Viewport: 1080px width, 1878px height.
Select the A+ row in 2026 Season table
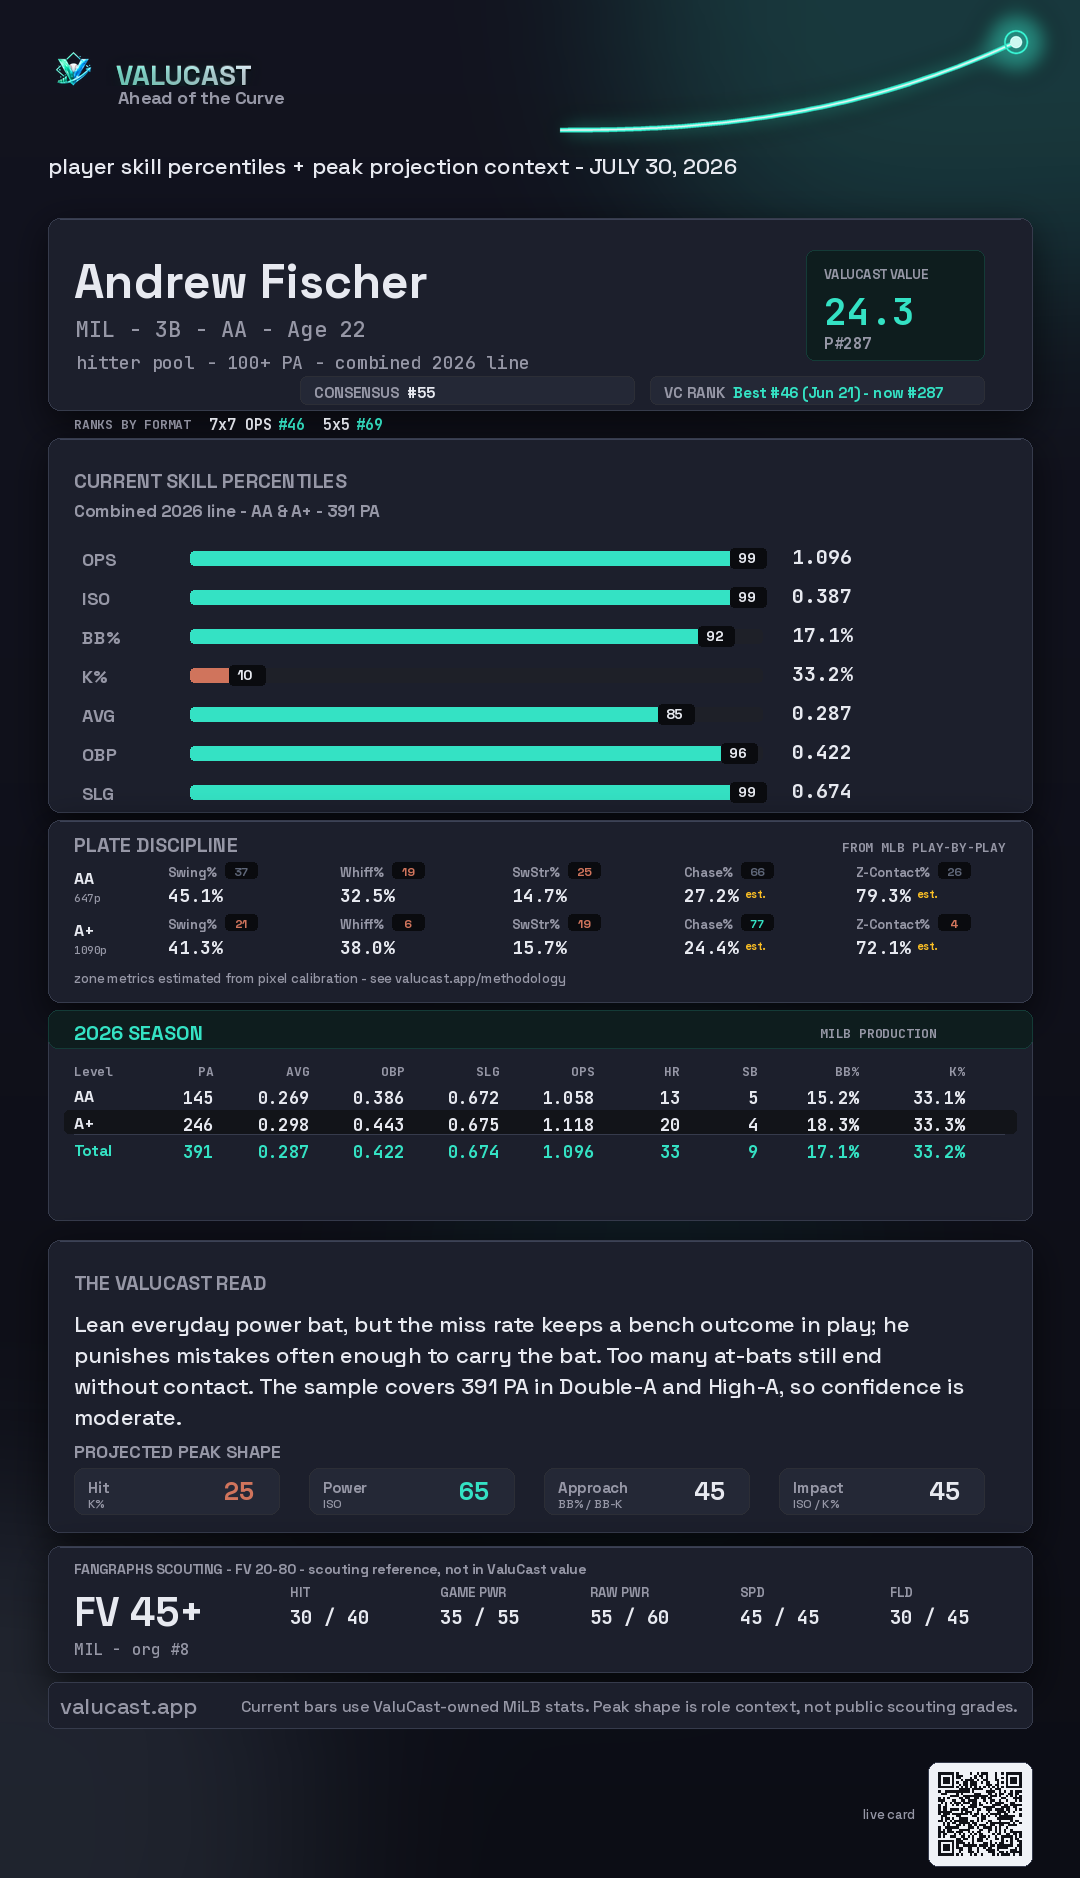(x=540, y=1123)
